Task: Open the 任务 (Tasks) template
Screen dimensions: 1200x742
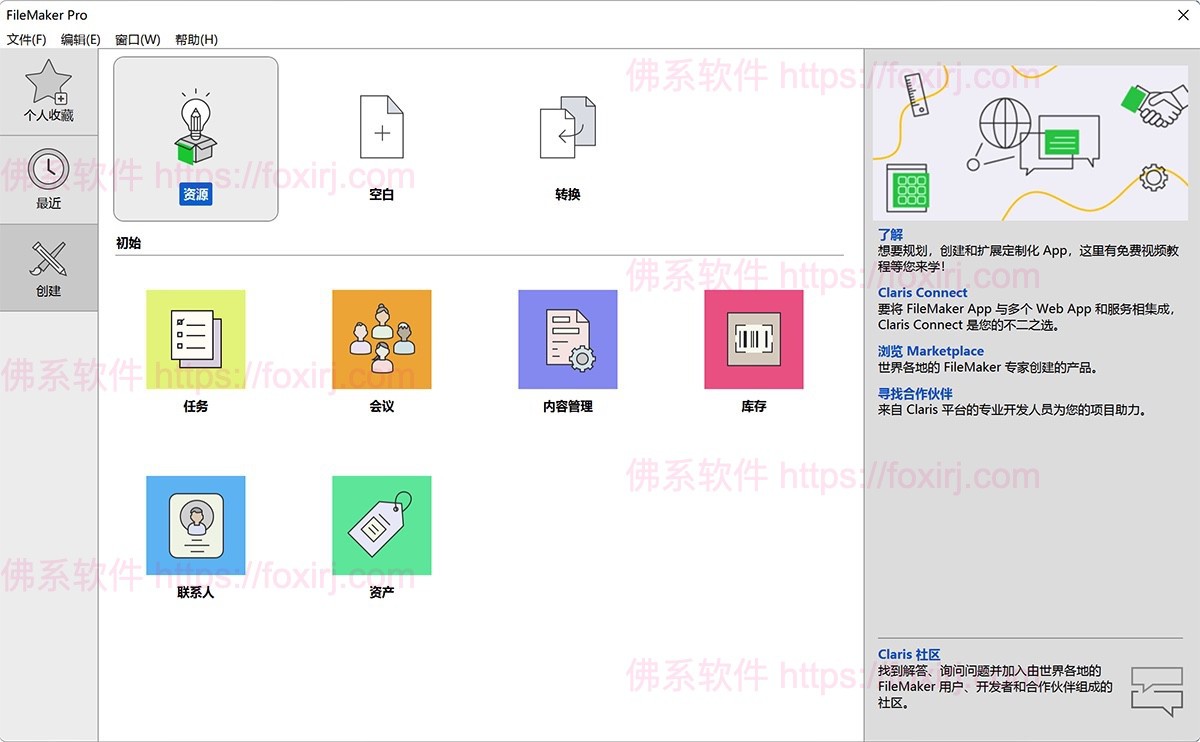Action: [x=195, y=338]
